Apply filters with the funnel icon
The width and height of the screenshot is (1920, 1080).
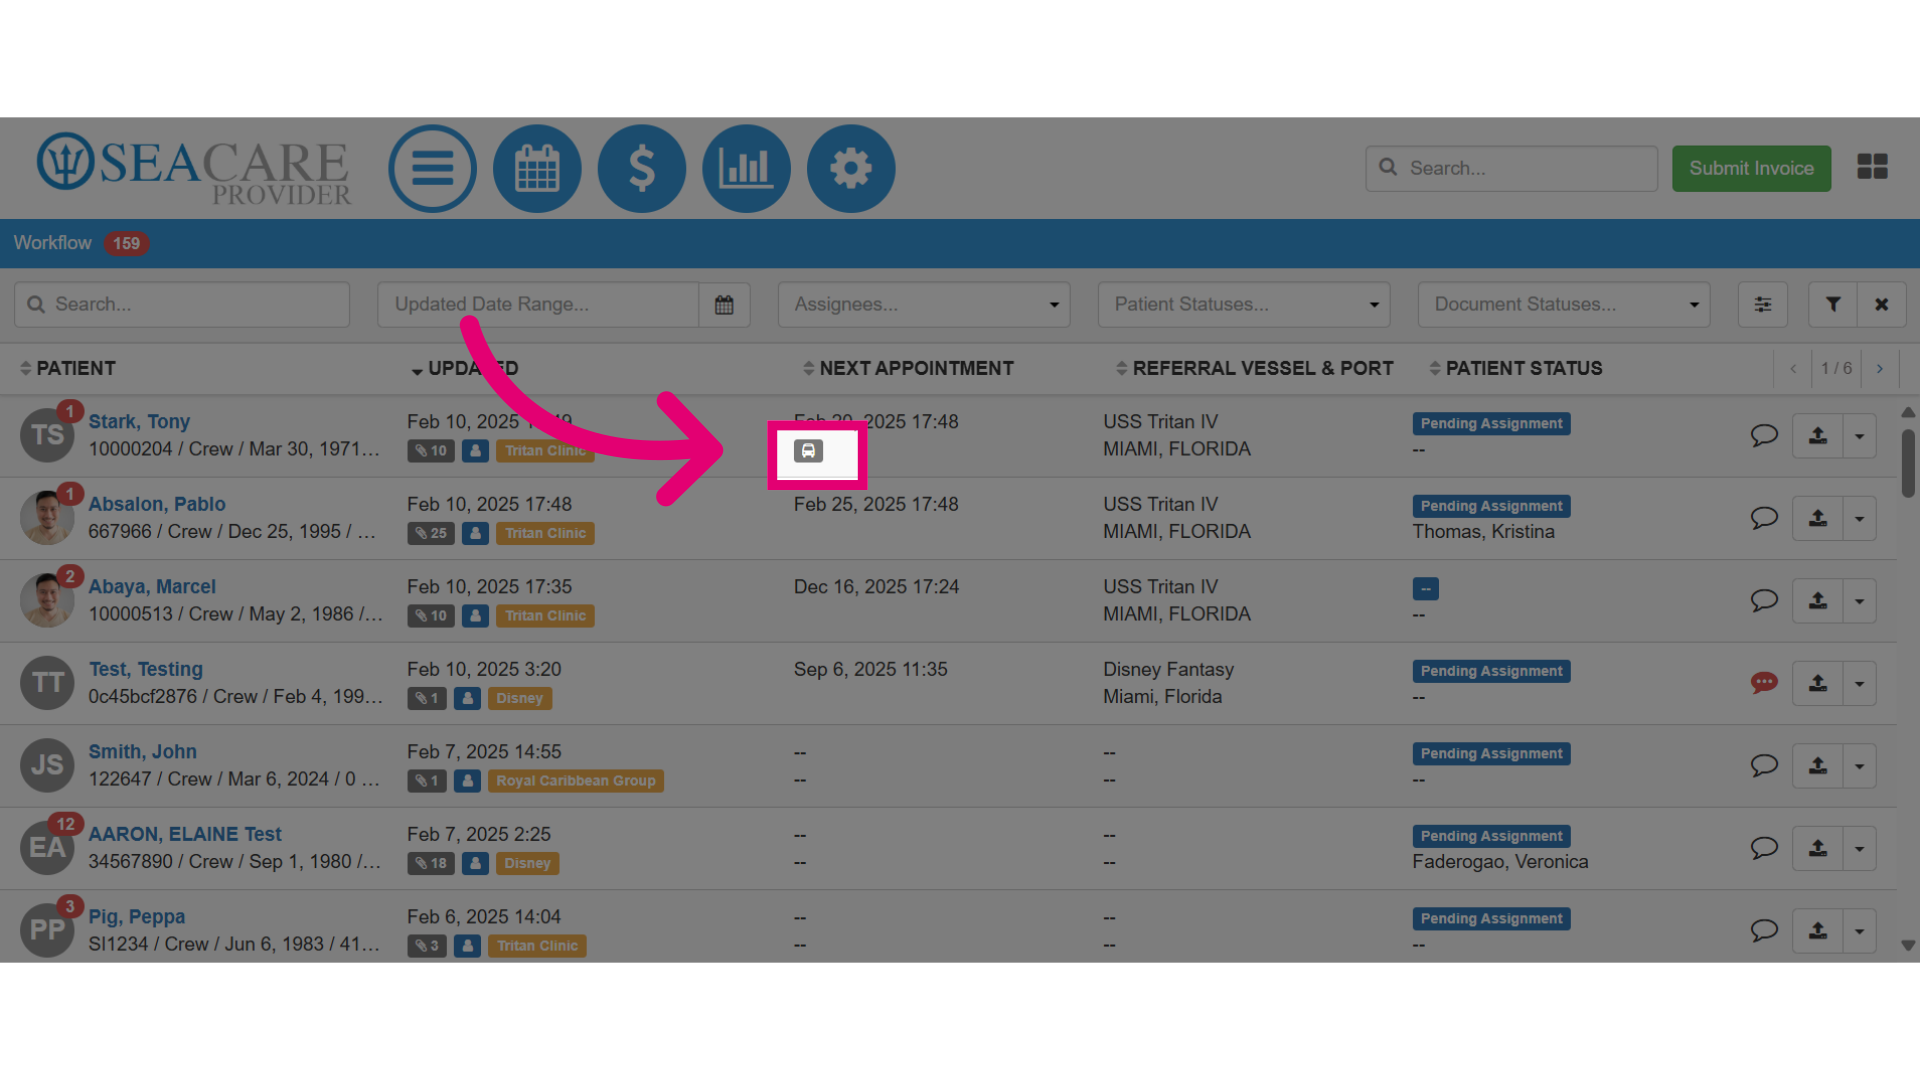coord(1833,304)
